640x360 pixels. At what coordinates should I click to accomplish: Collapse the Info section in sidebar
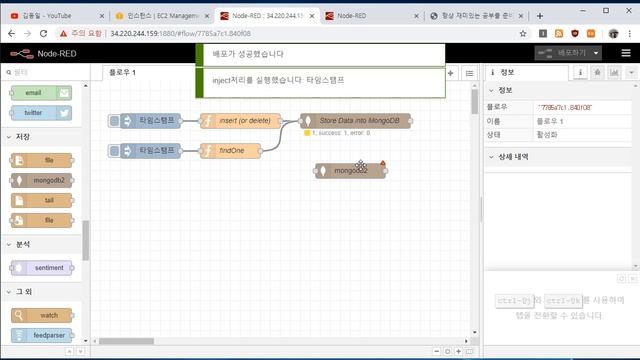(x=558, y=91)
